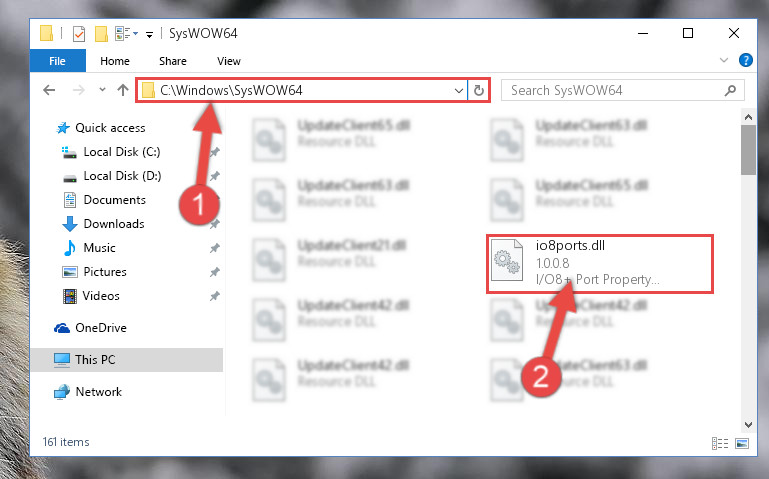Expand the ribbon chevron
Viewport: 769px width, 479px height.
723,60
